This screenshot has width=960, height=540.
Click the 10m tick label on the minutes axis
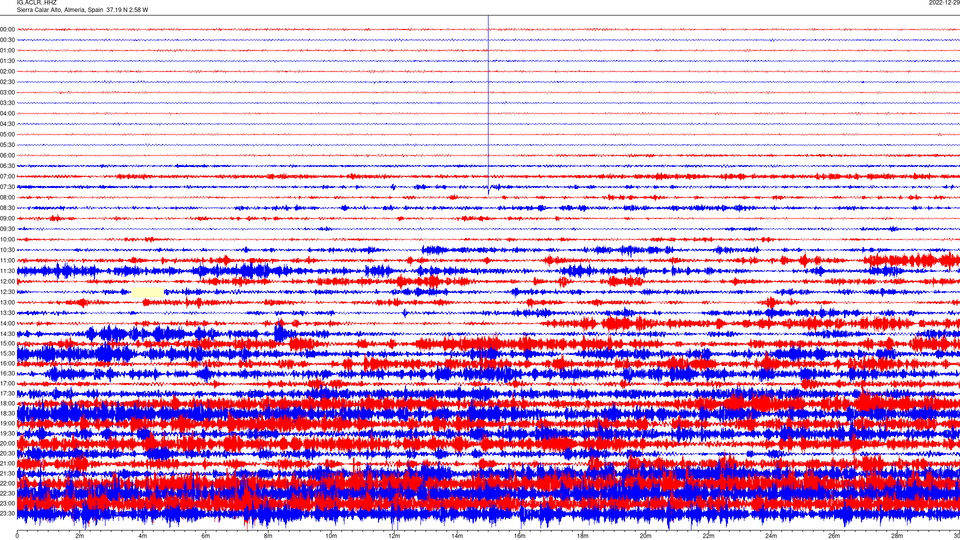[x=331, y=536]
